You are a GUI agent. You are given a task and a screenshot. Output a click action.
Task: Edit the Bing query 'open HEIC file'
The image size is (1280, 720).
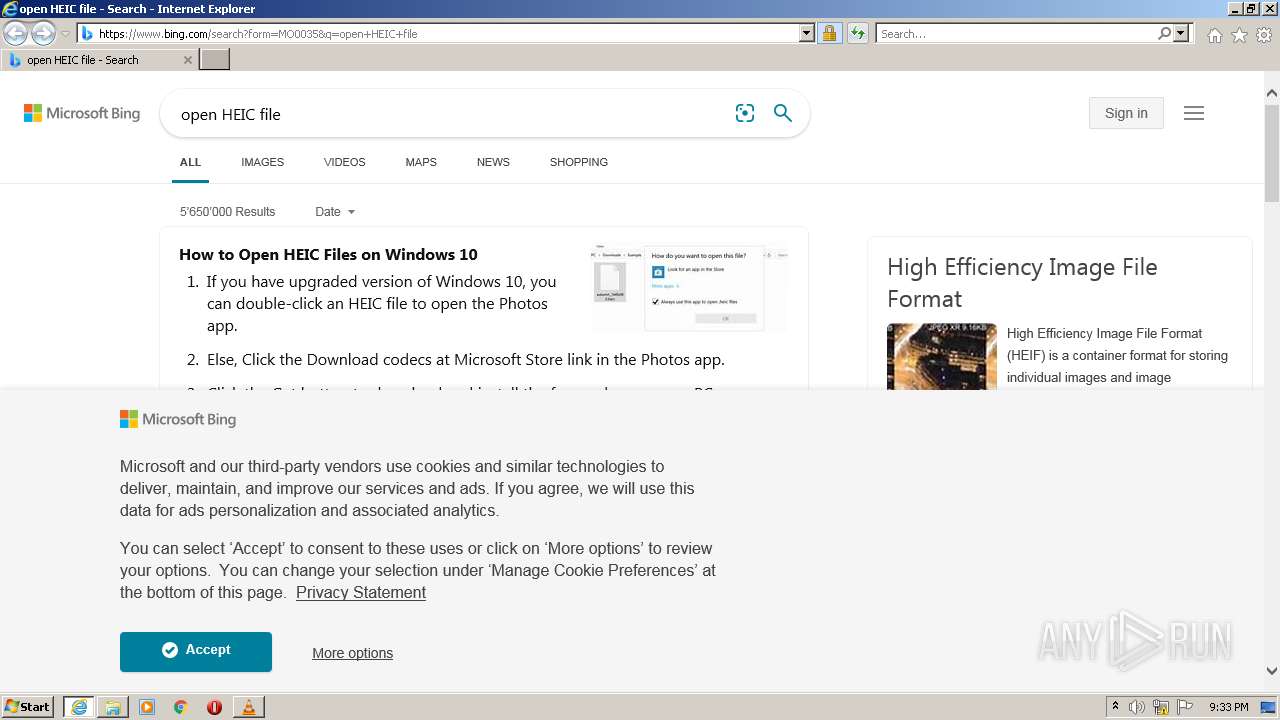(450, 114)
